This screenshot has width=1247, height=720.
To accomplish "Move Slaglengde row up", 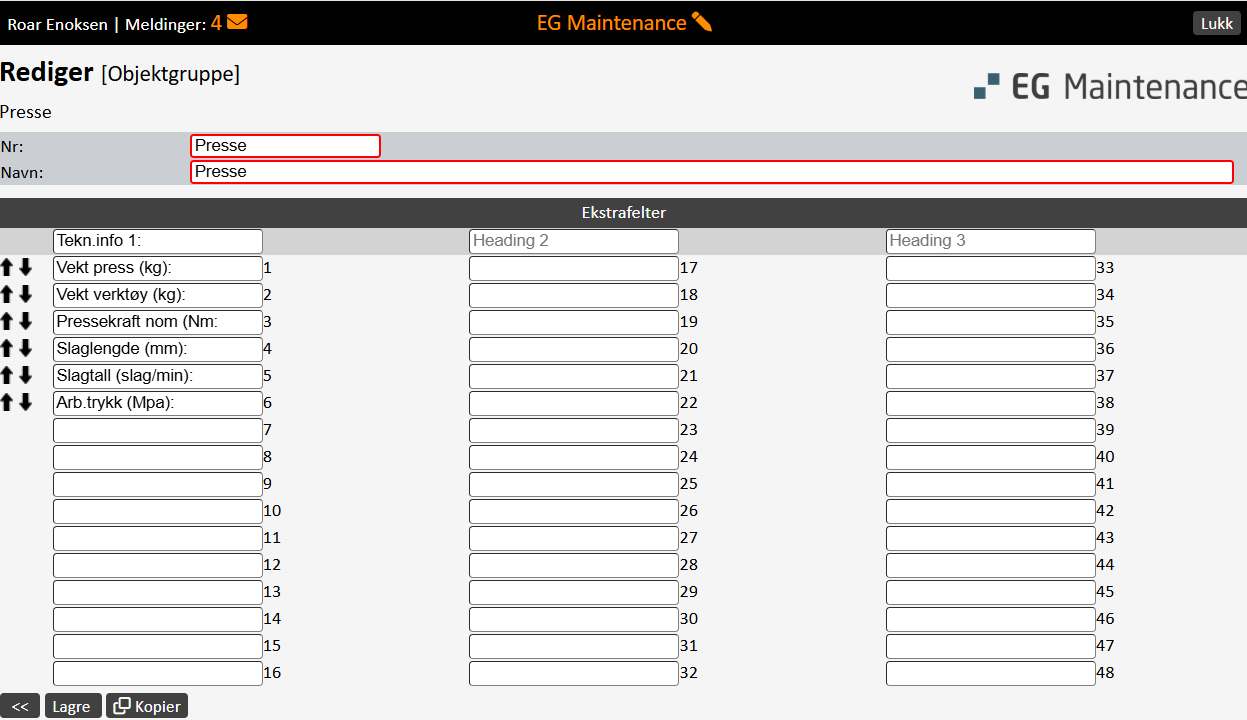I will click(x=8, y=349).
